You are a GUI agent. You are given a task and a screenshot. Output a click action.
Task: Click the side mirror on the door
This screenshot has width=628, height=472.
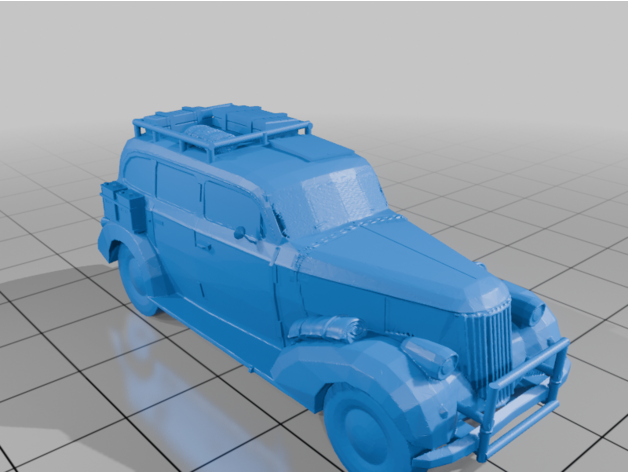click(240, 233)
